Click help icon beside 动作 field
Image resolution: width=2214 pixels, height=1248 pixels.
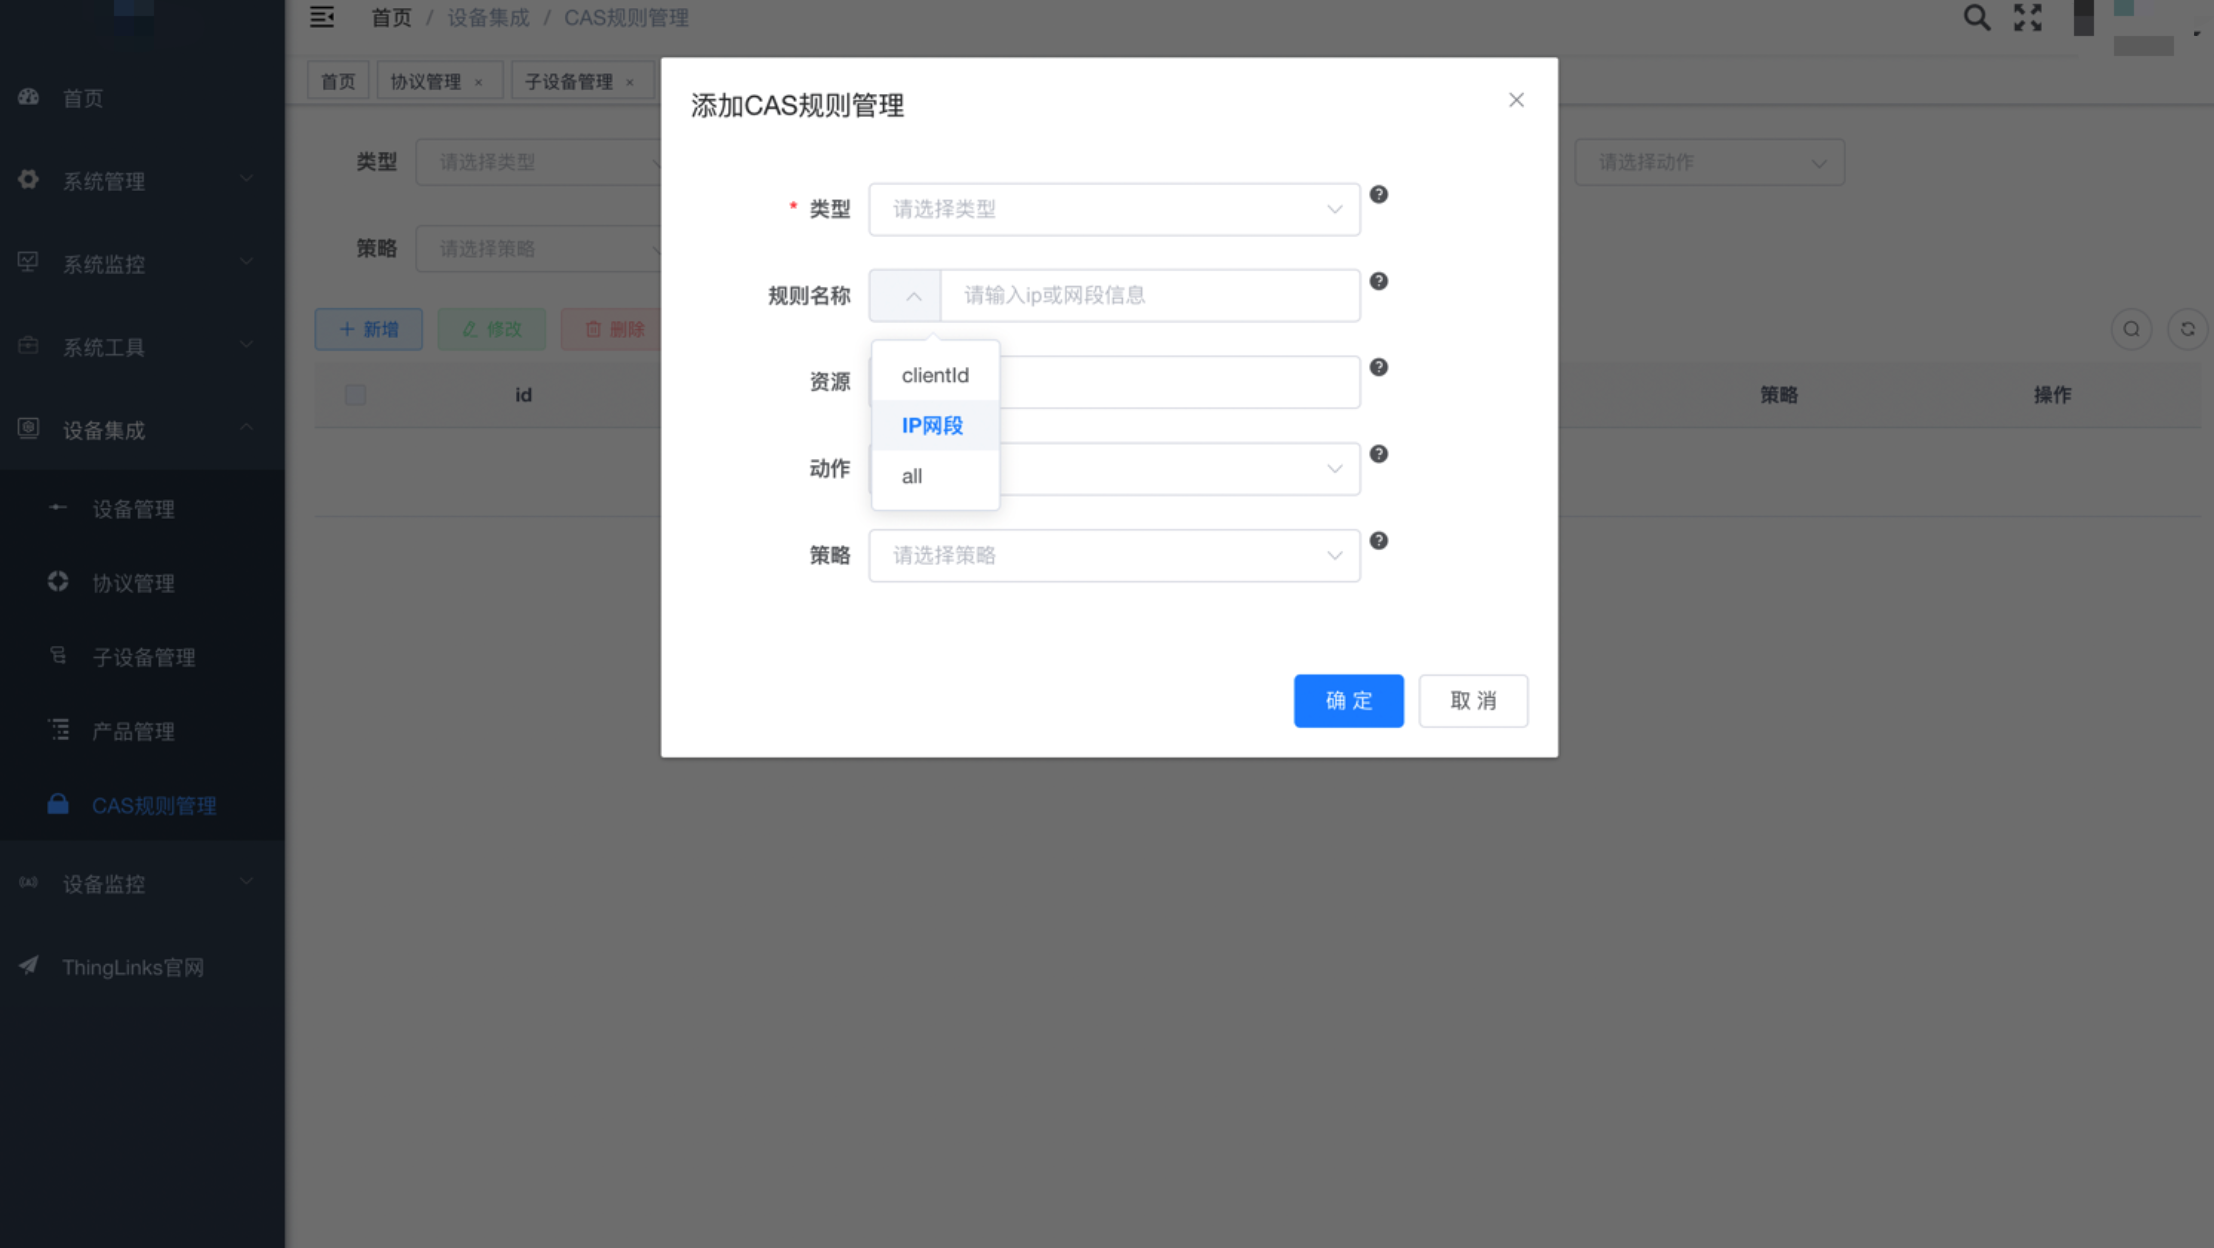(1378, 454)
